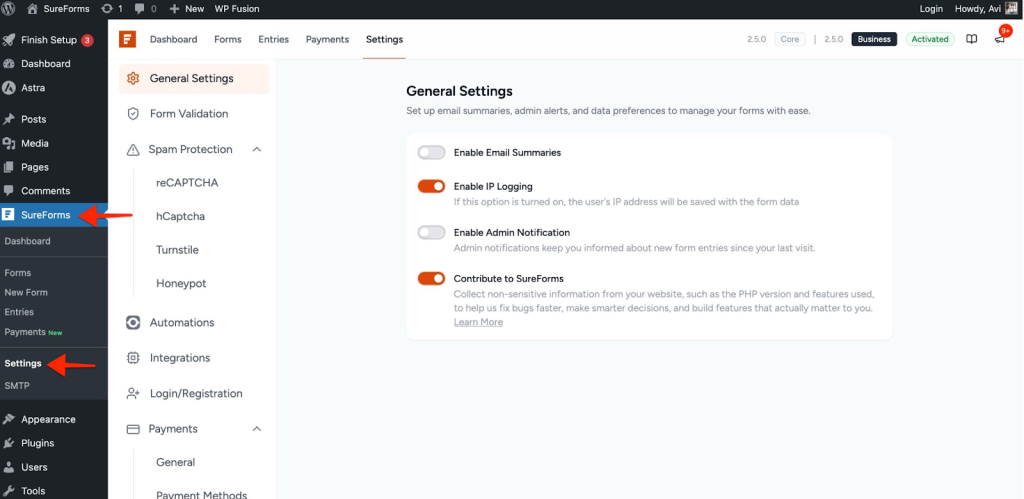1024x499 pixels.
Task: Open Honeypot settings
Action: [181, 283]
